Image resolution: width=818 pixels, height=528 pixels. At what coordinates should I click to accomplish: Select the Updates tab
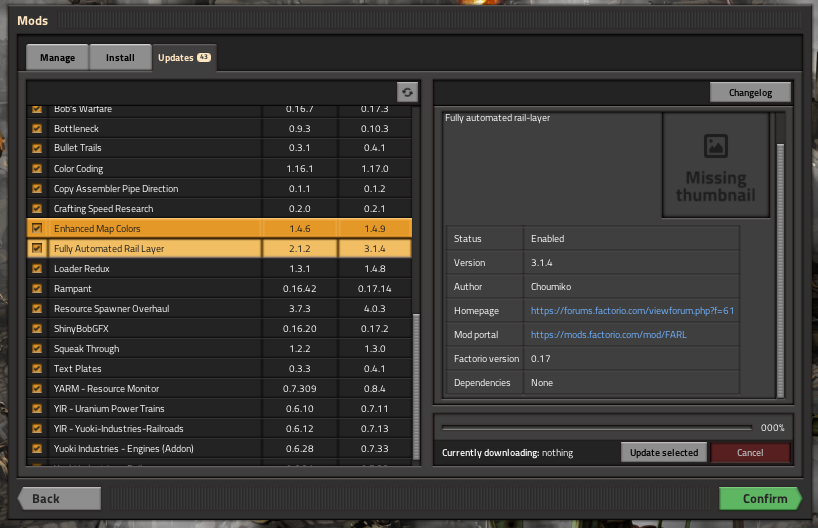[184, 57]
